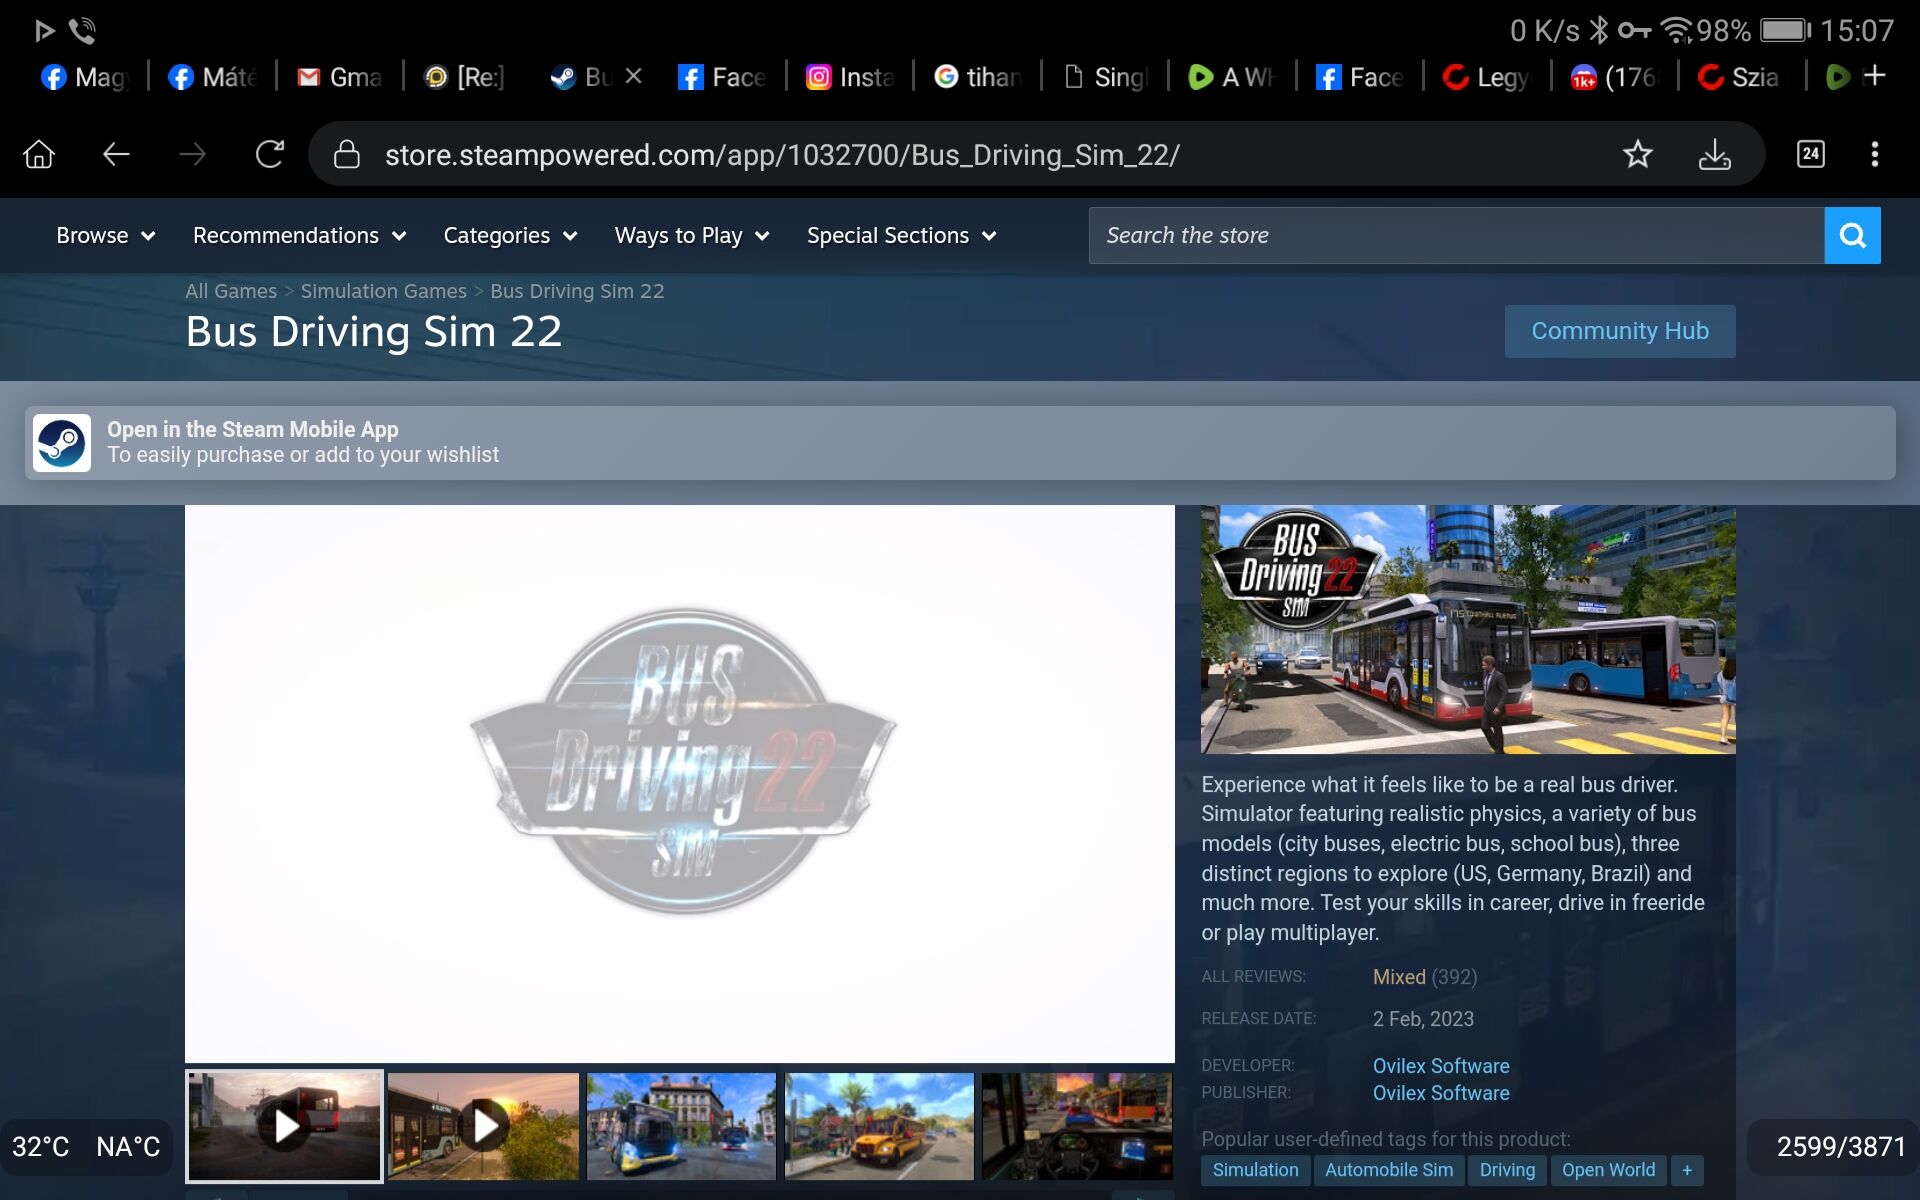
Task: Open the browser three-dot menu
Action: [1875, 154]
